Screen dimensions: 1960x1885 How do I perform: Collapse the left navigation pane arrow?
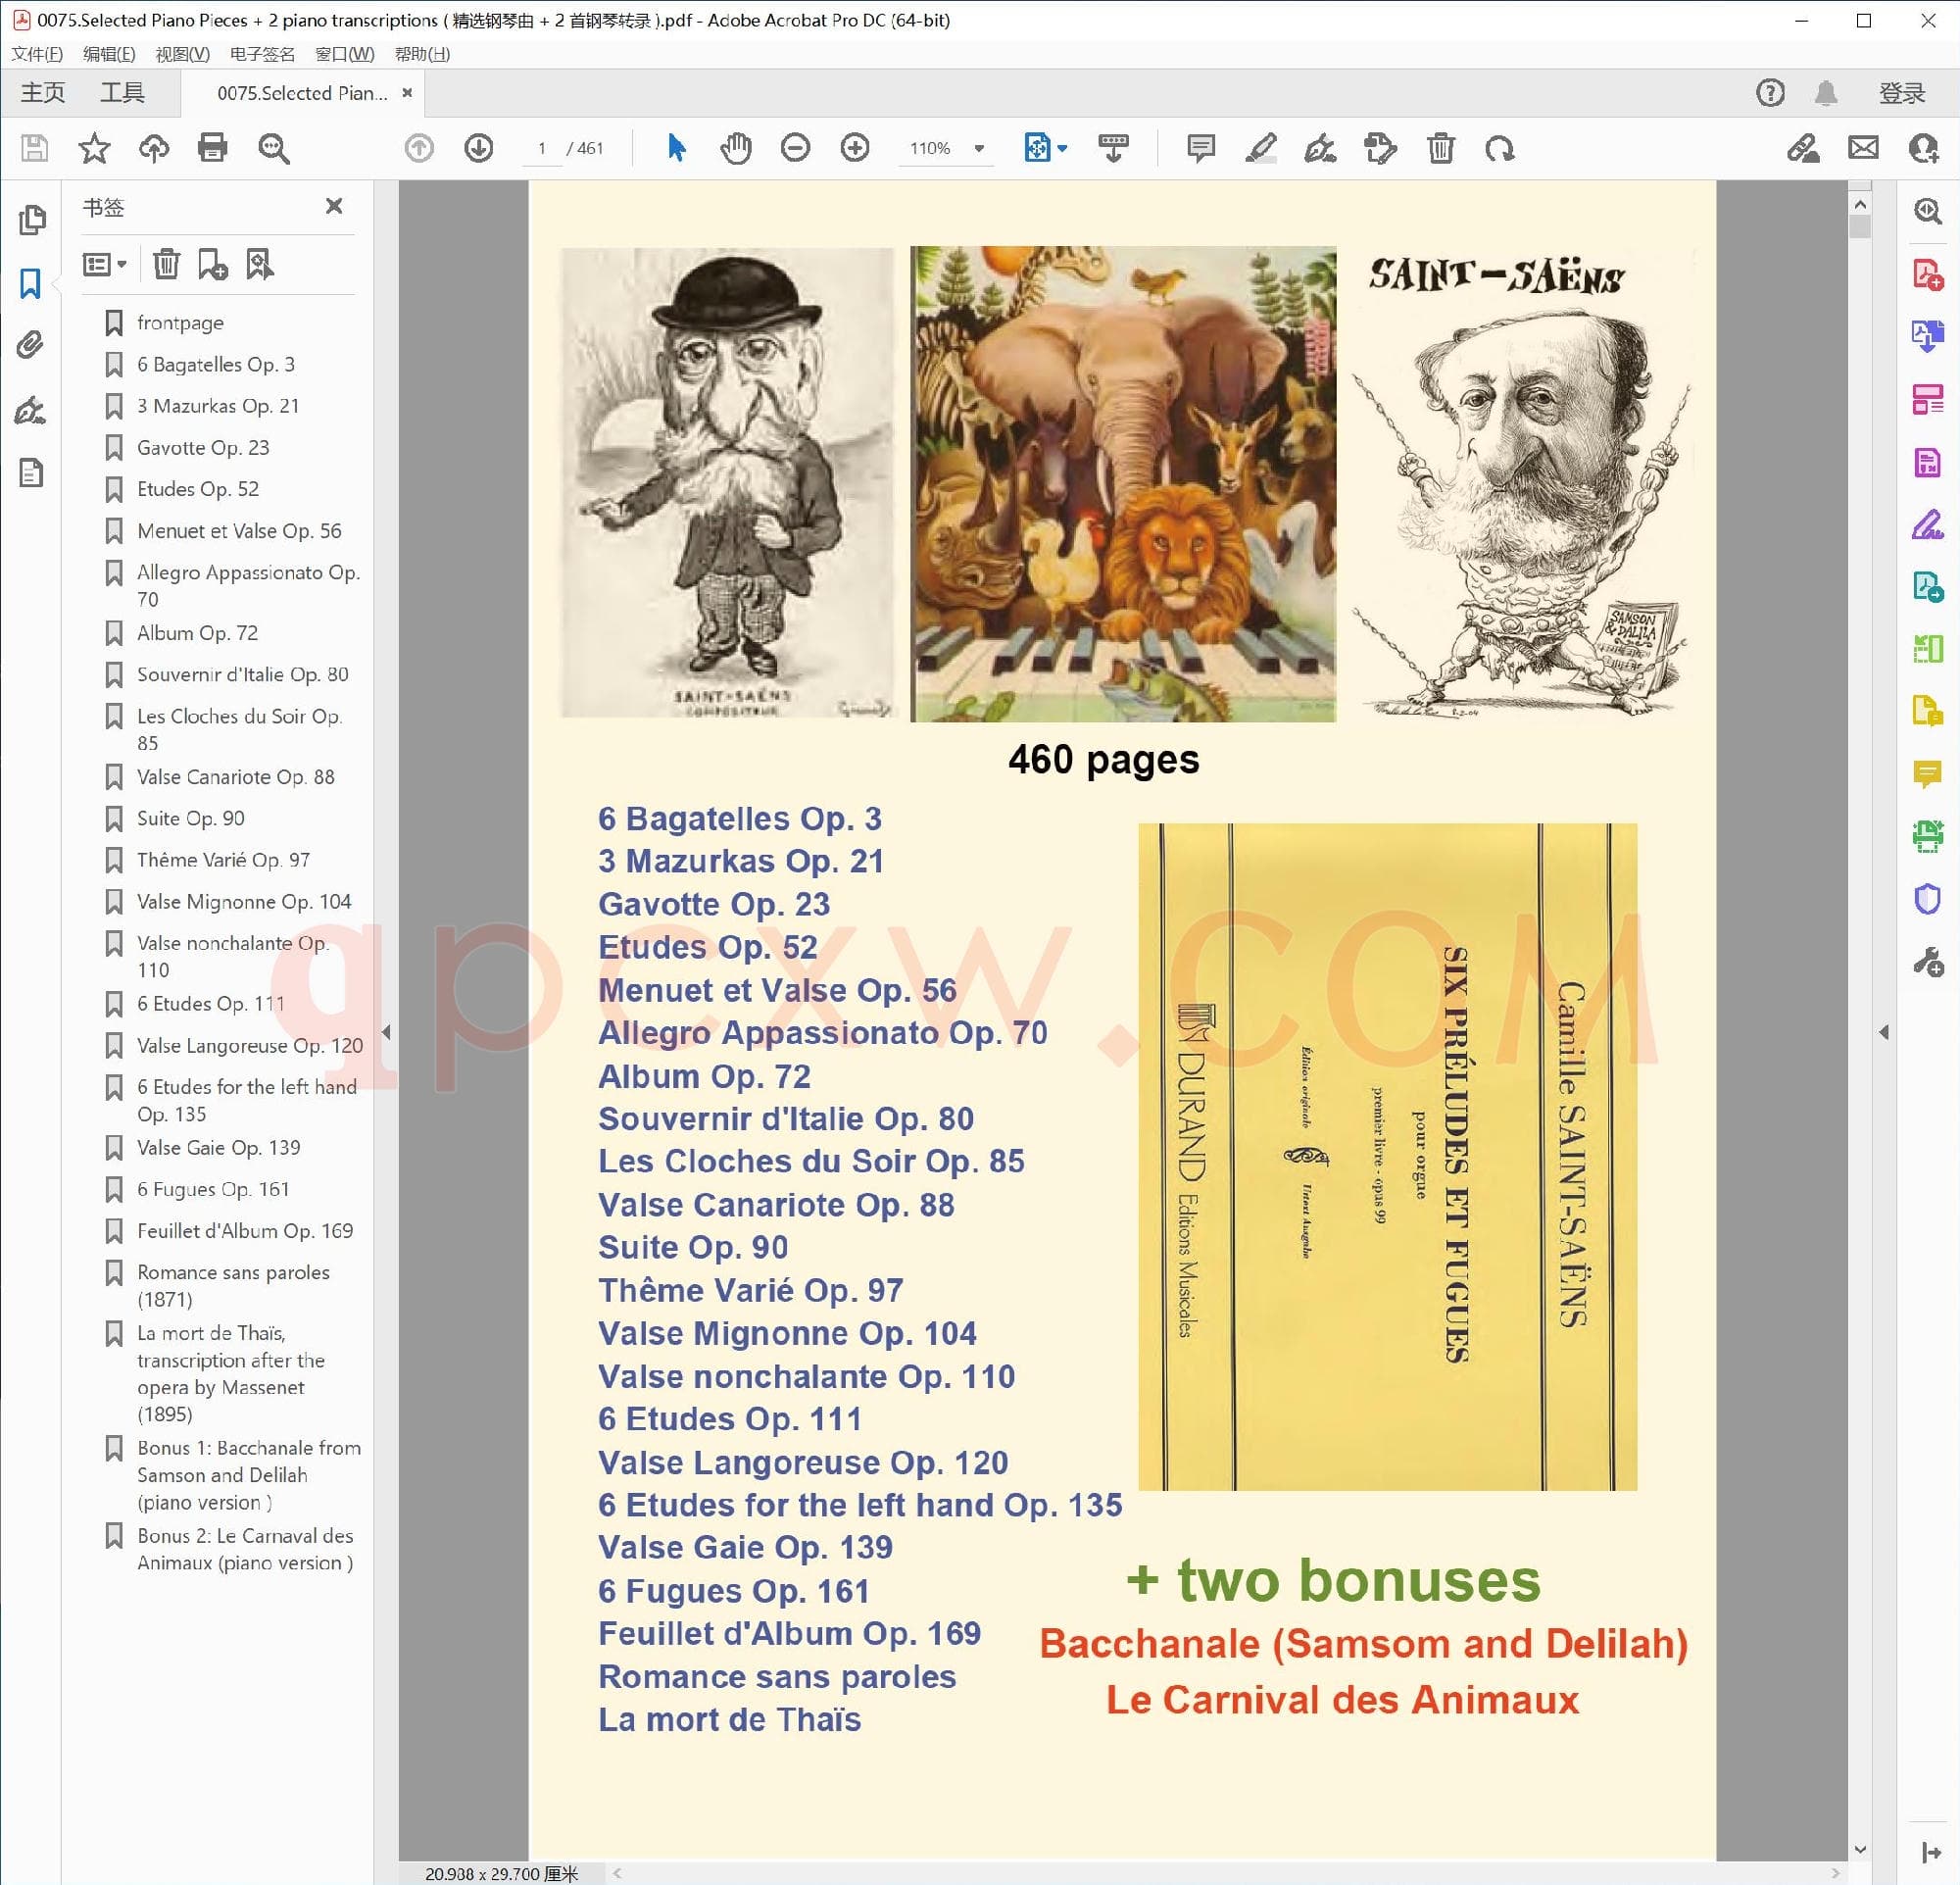(386, 1032)
